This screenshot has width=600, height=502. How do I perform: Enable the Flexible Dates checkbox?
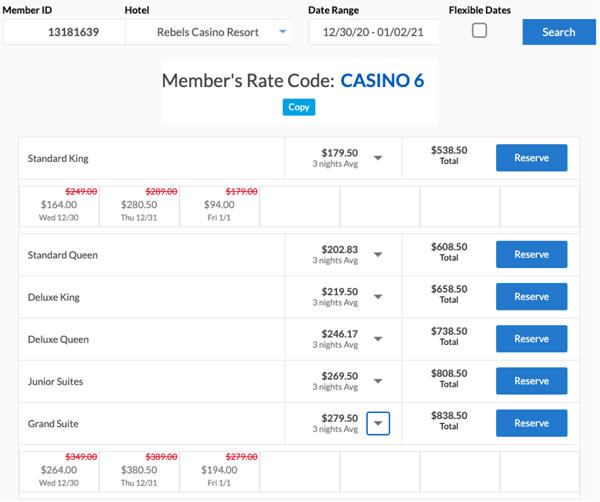(x=479, y=30)
